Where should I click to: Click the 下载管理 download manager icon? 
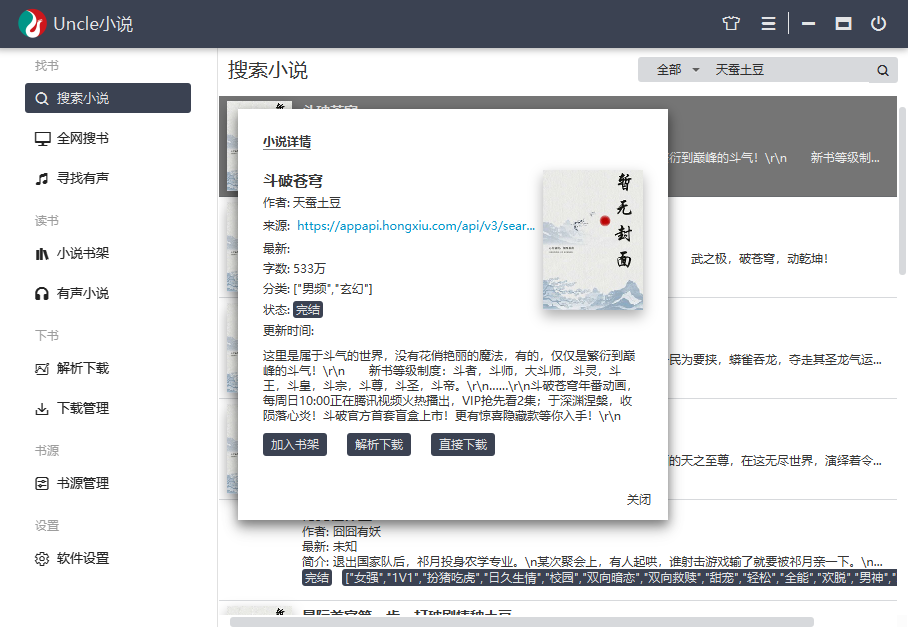40,410
